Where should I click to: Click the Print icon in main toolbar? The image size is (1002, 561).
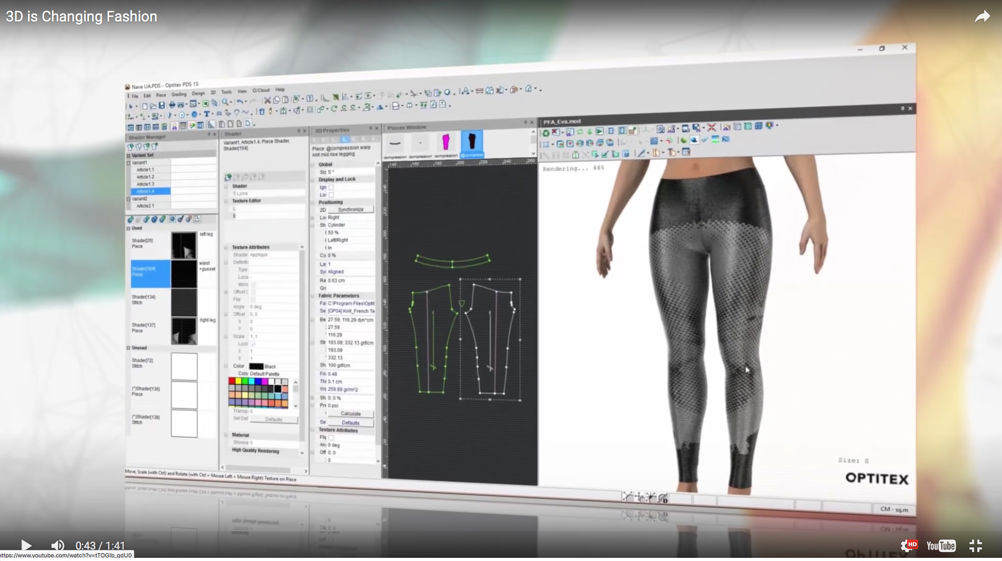point(173,105)
